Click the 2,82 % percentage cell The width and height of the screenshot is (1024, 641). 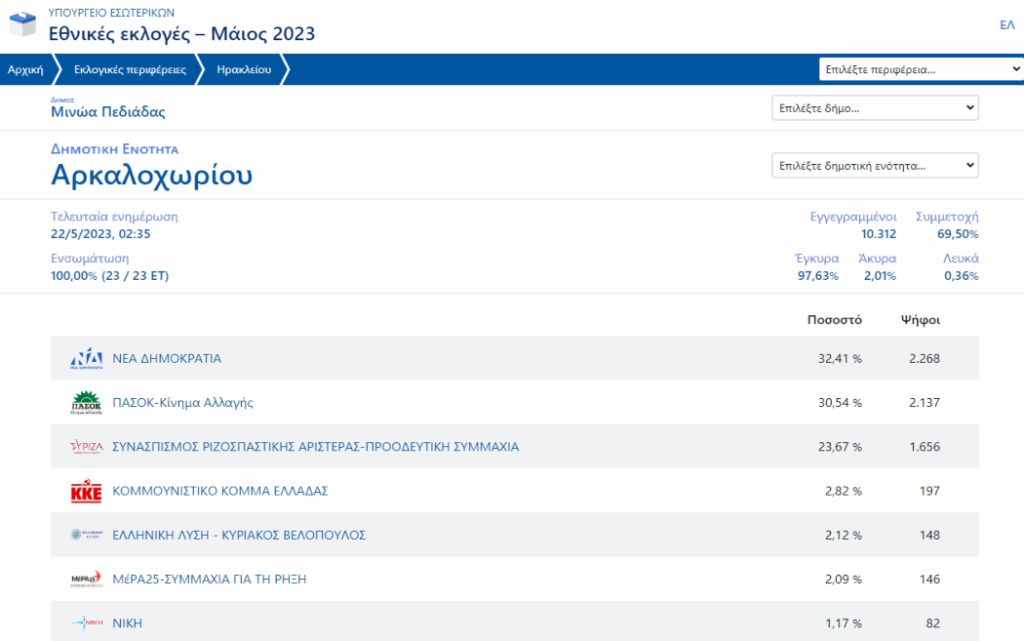pos(843,491)
